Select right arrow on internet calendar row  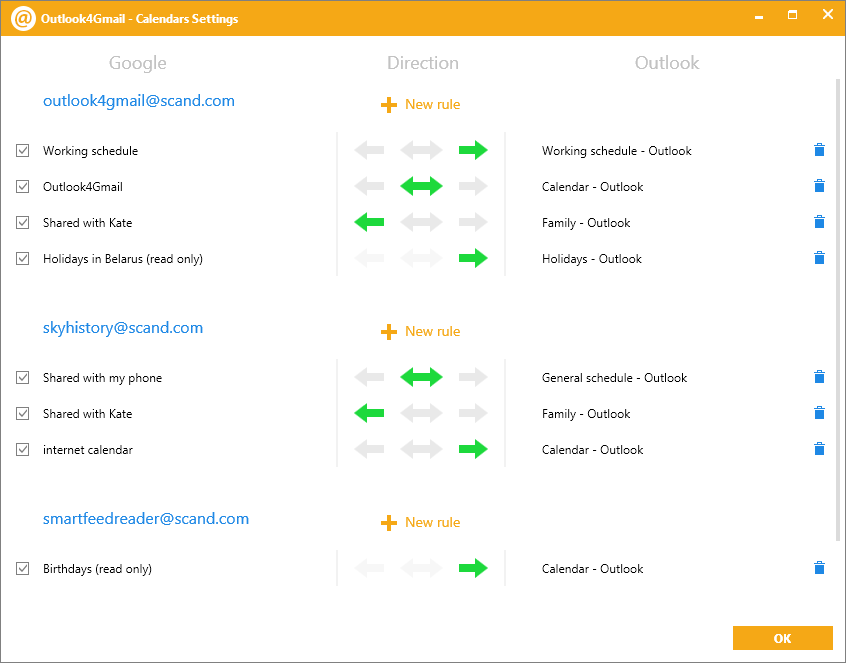(x=473, y=449)
